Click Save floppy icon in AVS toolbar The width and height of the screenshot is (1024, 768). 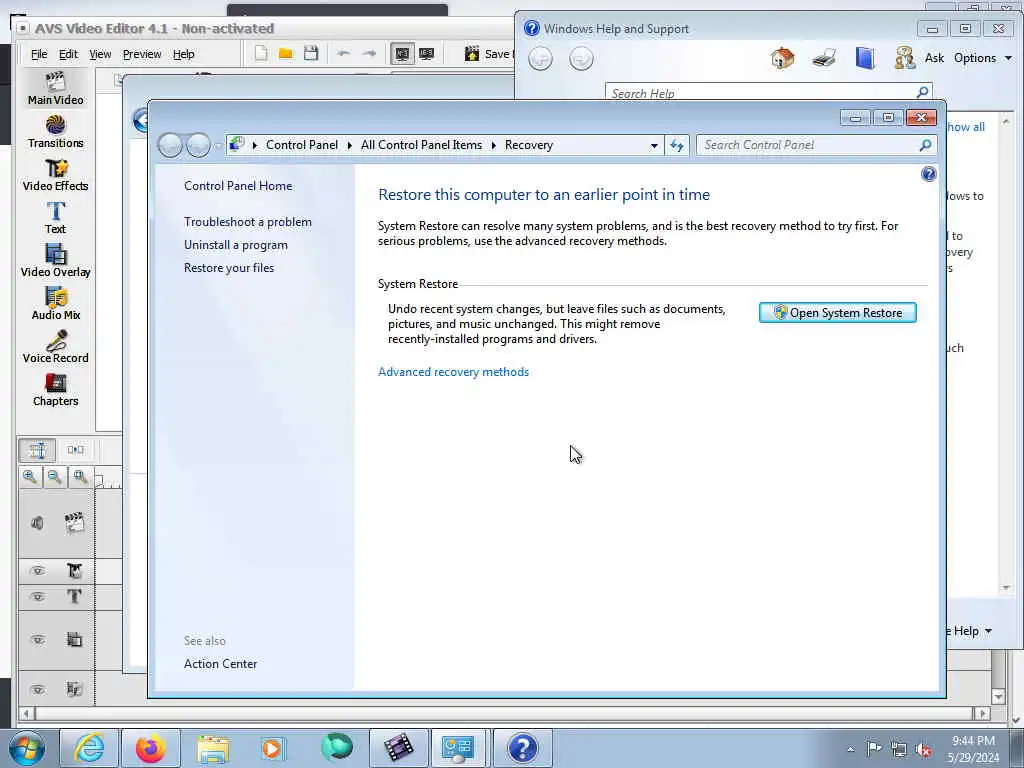tap(311, 54)
